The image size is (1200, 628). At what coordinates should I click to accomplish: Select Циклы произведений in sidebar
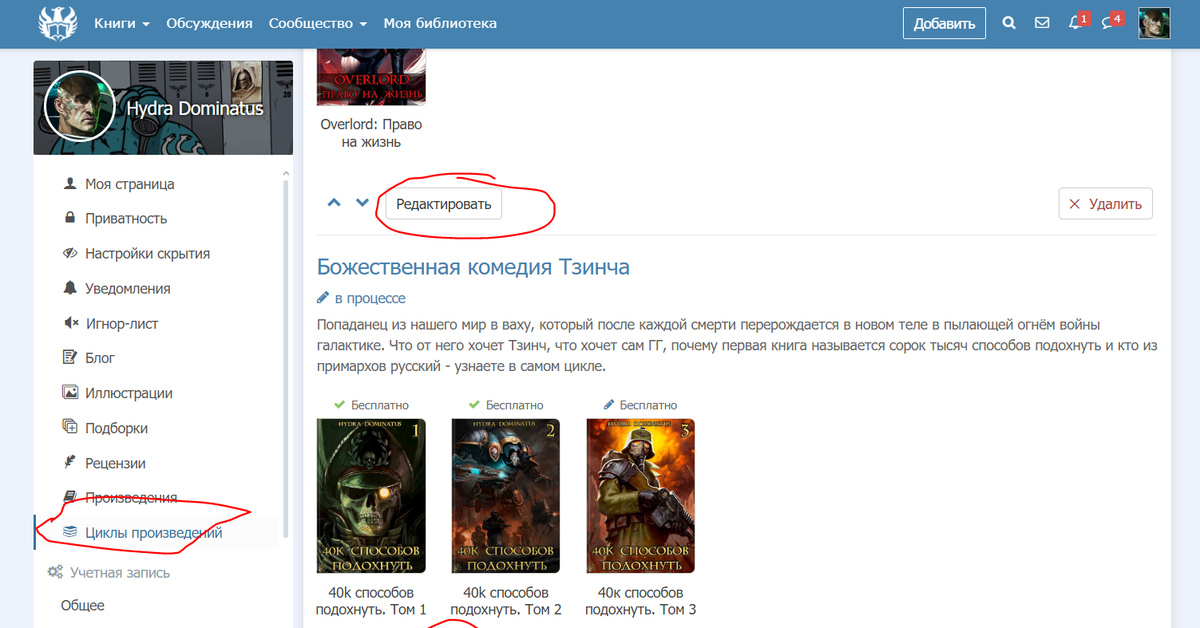(154, 533)
